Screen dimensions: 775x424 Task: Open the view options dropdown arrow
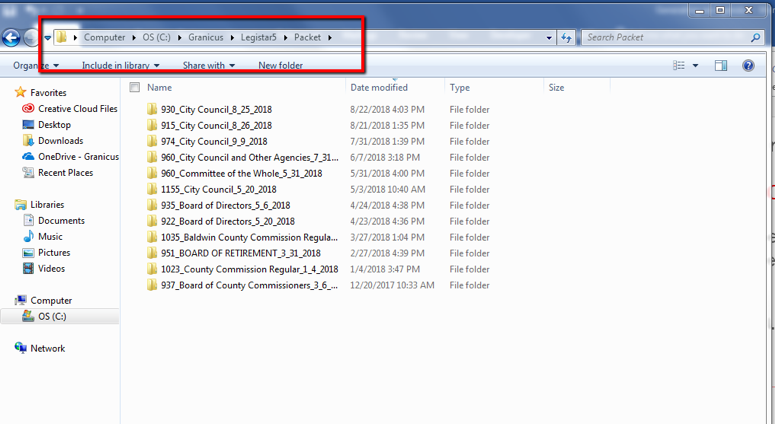(x=695, y=65)
